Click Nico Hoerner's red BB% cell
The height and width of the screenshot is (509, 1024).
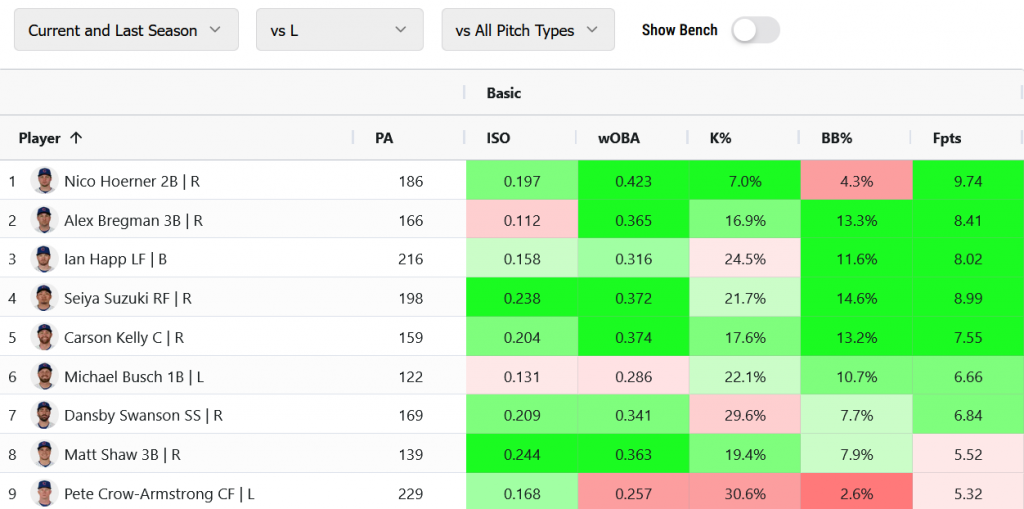(856, 181)
